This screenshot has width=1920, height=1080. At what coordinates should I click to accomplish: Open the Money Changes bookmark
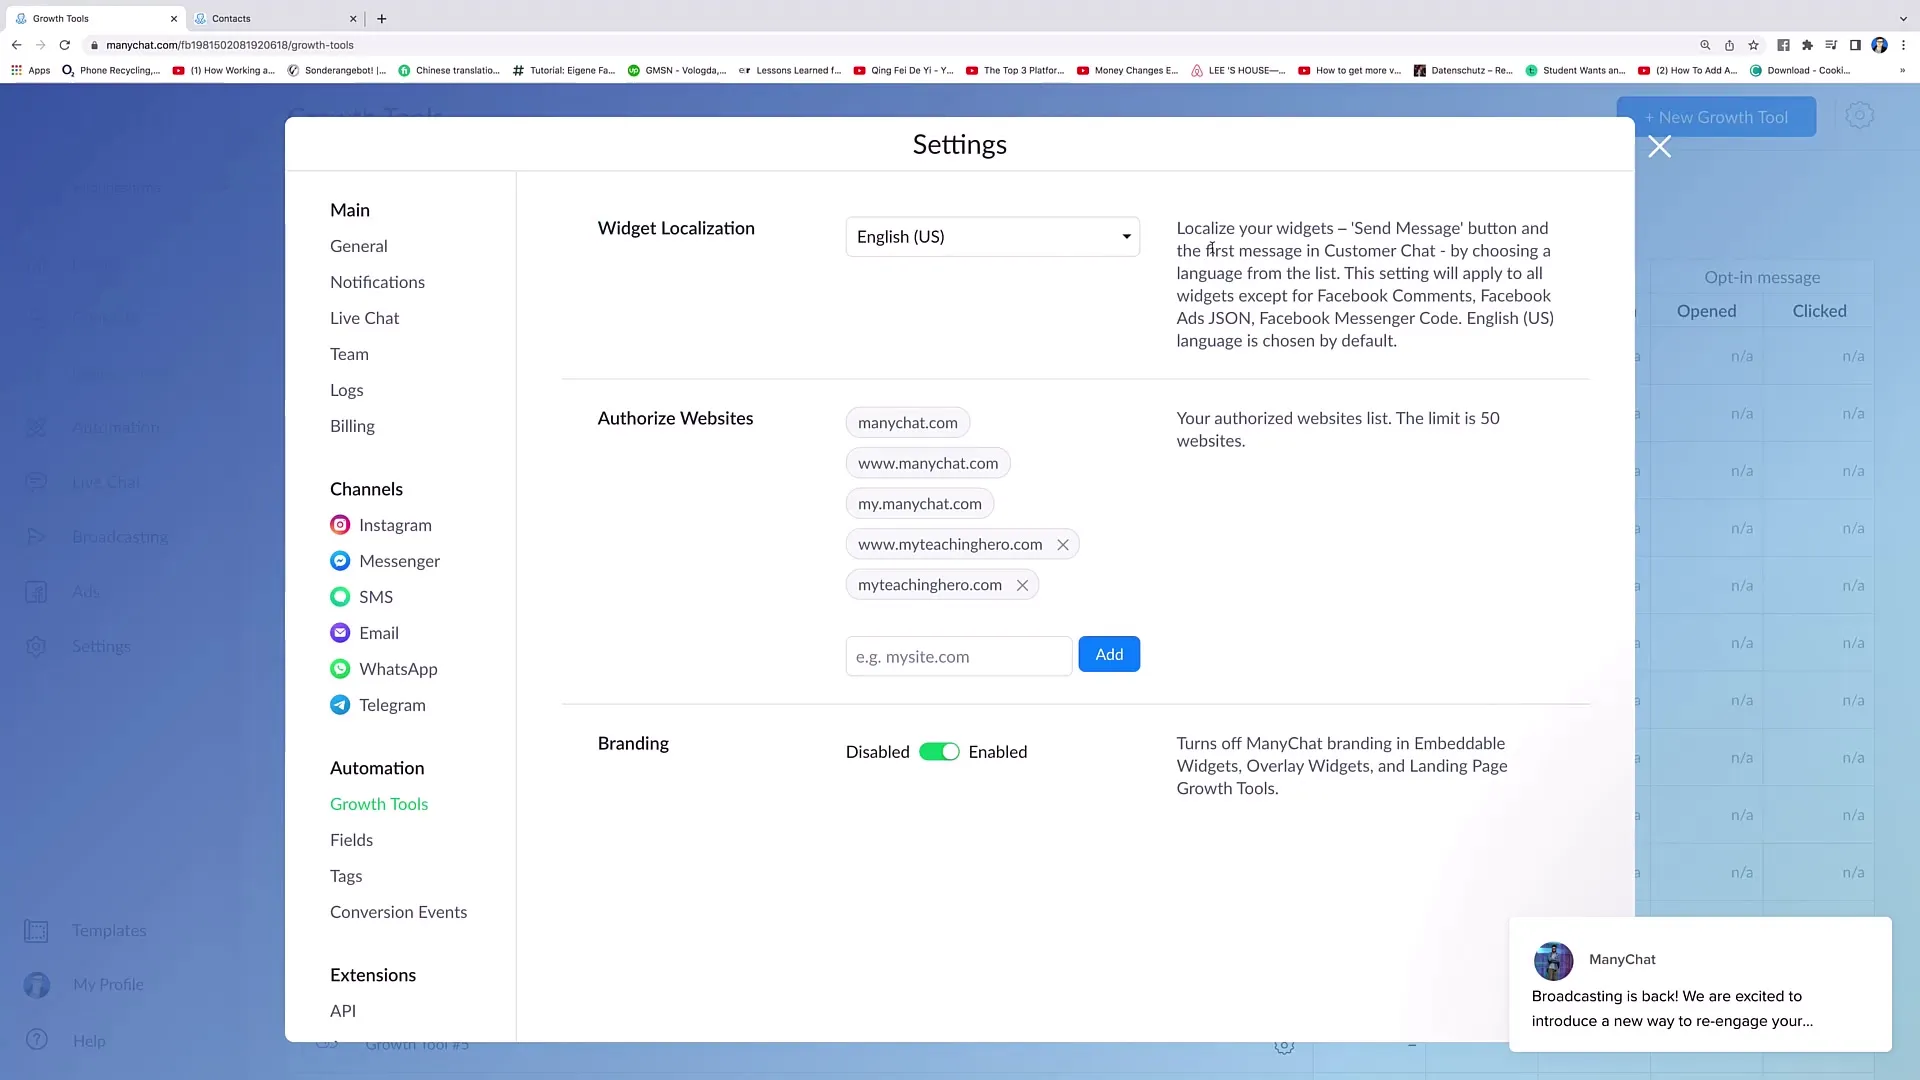[1127, 70]
